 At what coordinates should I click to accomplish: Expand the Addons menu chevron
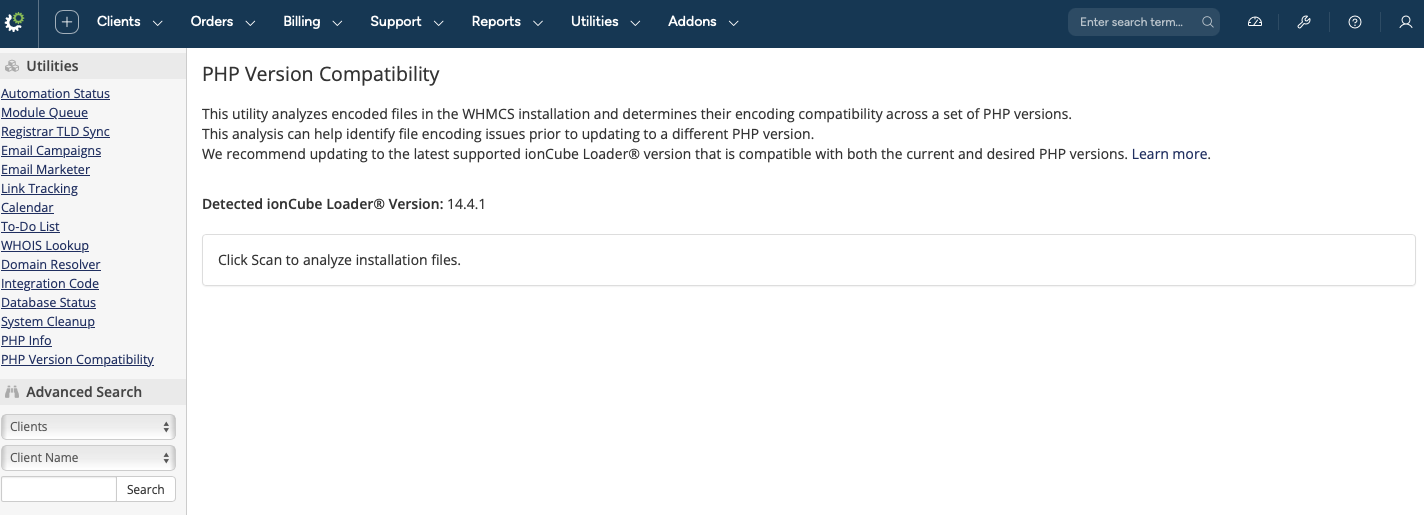click(x=734, y=23)
